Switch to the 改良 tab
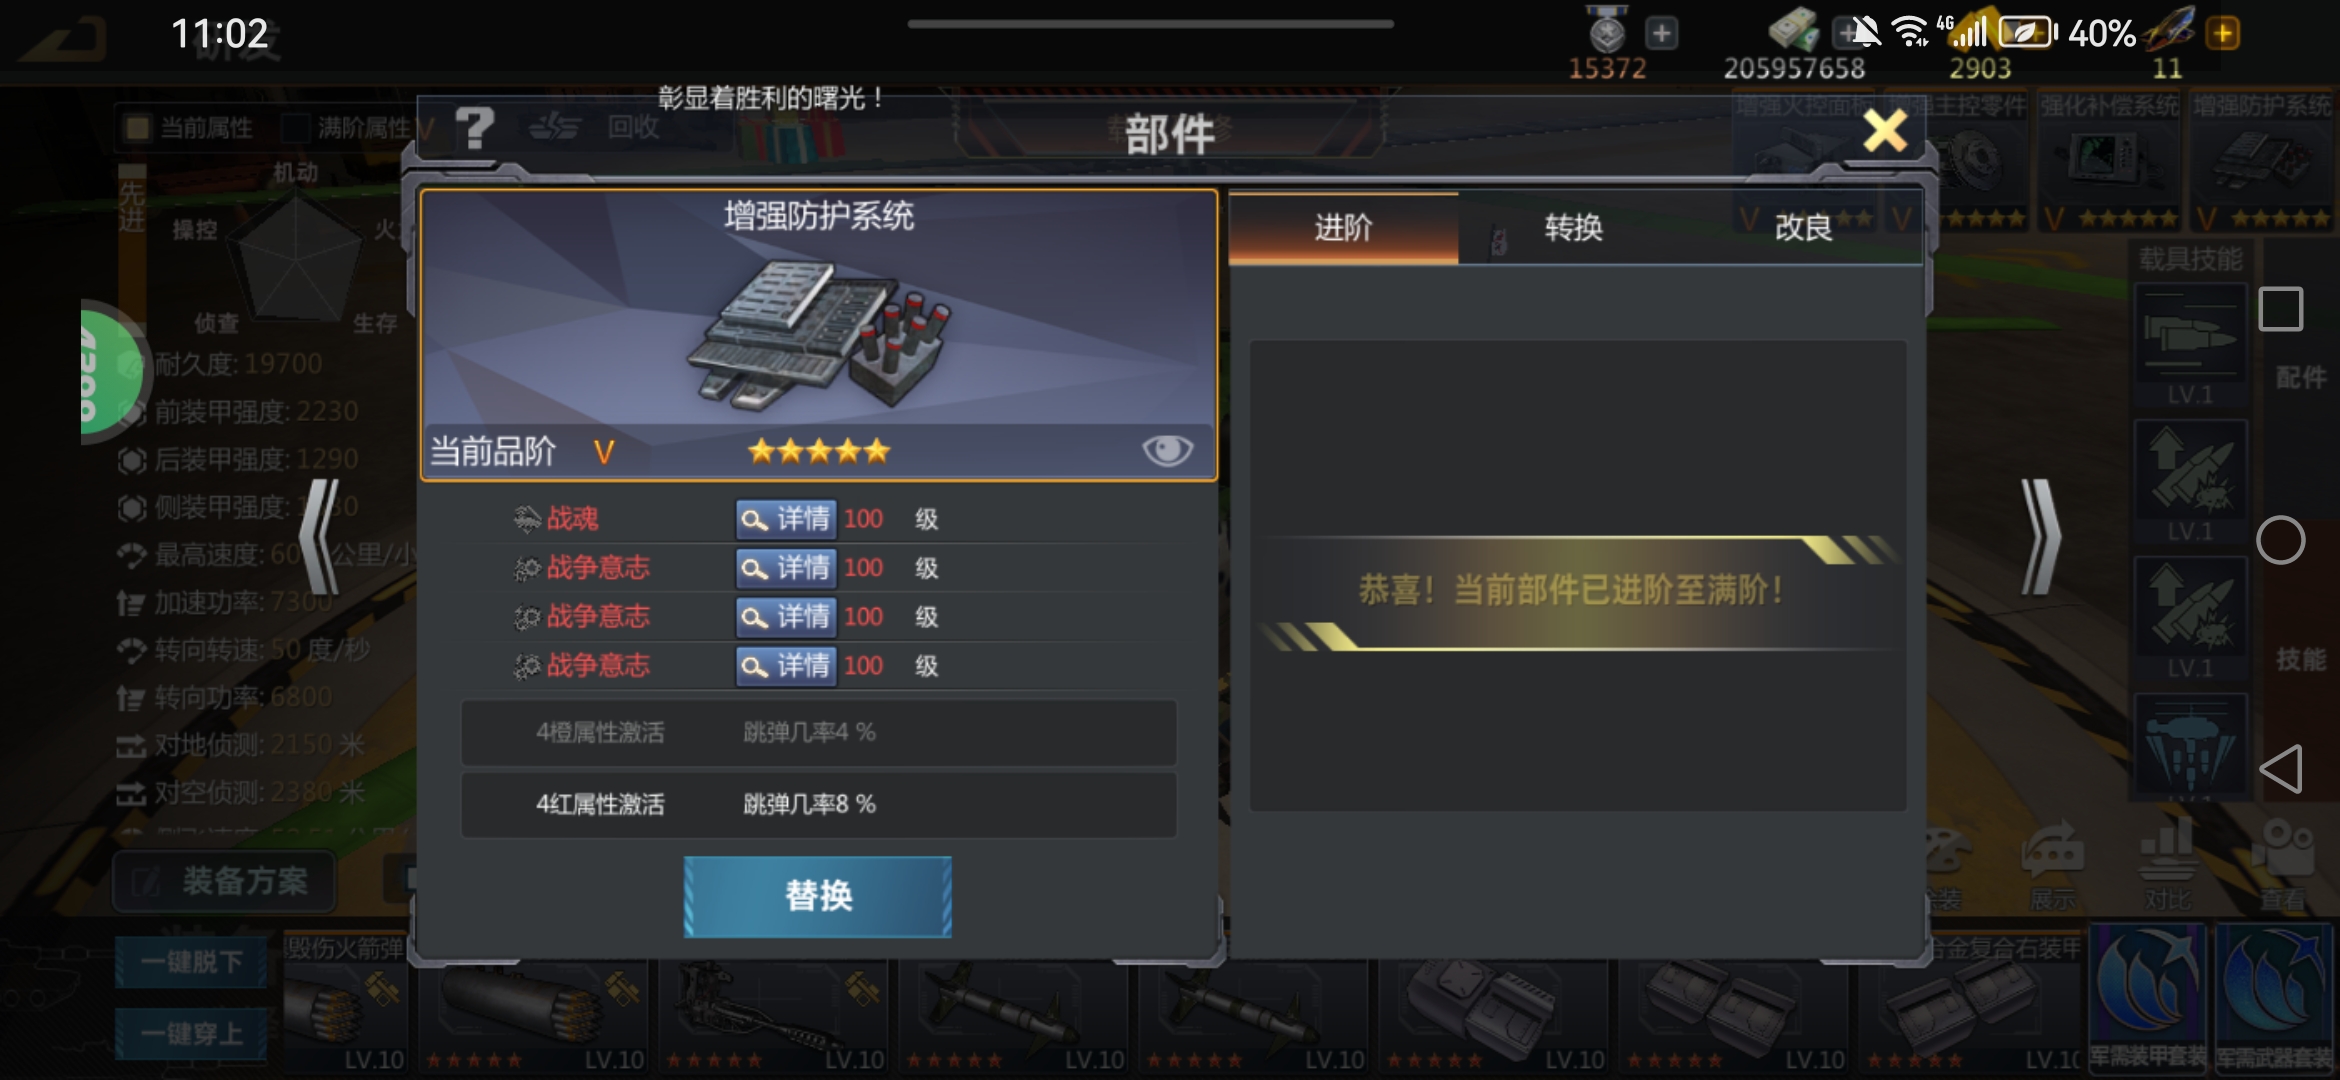Image resolution: width=2340 pixels, height=1080 pixels. point(1803,228)
